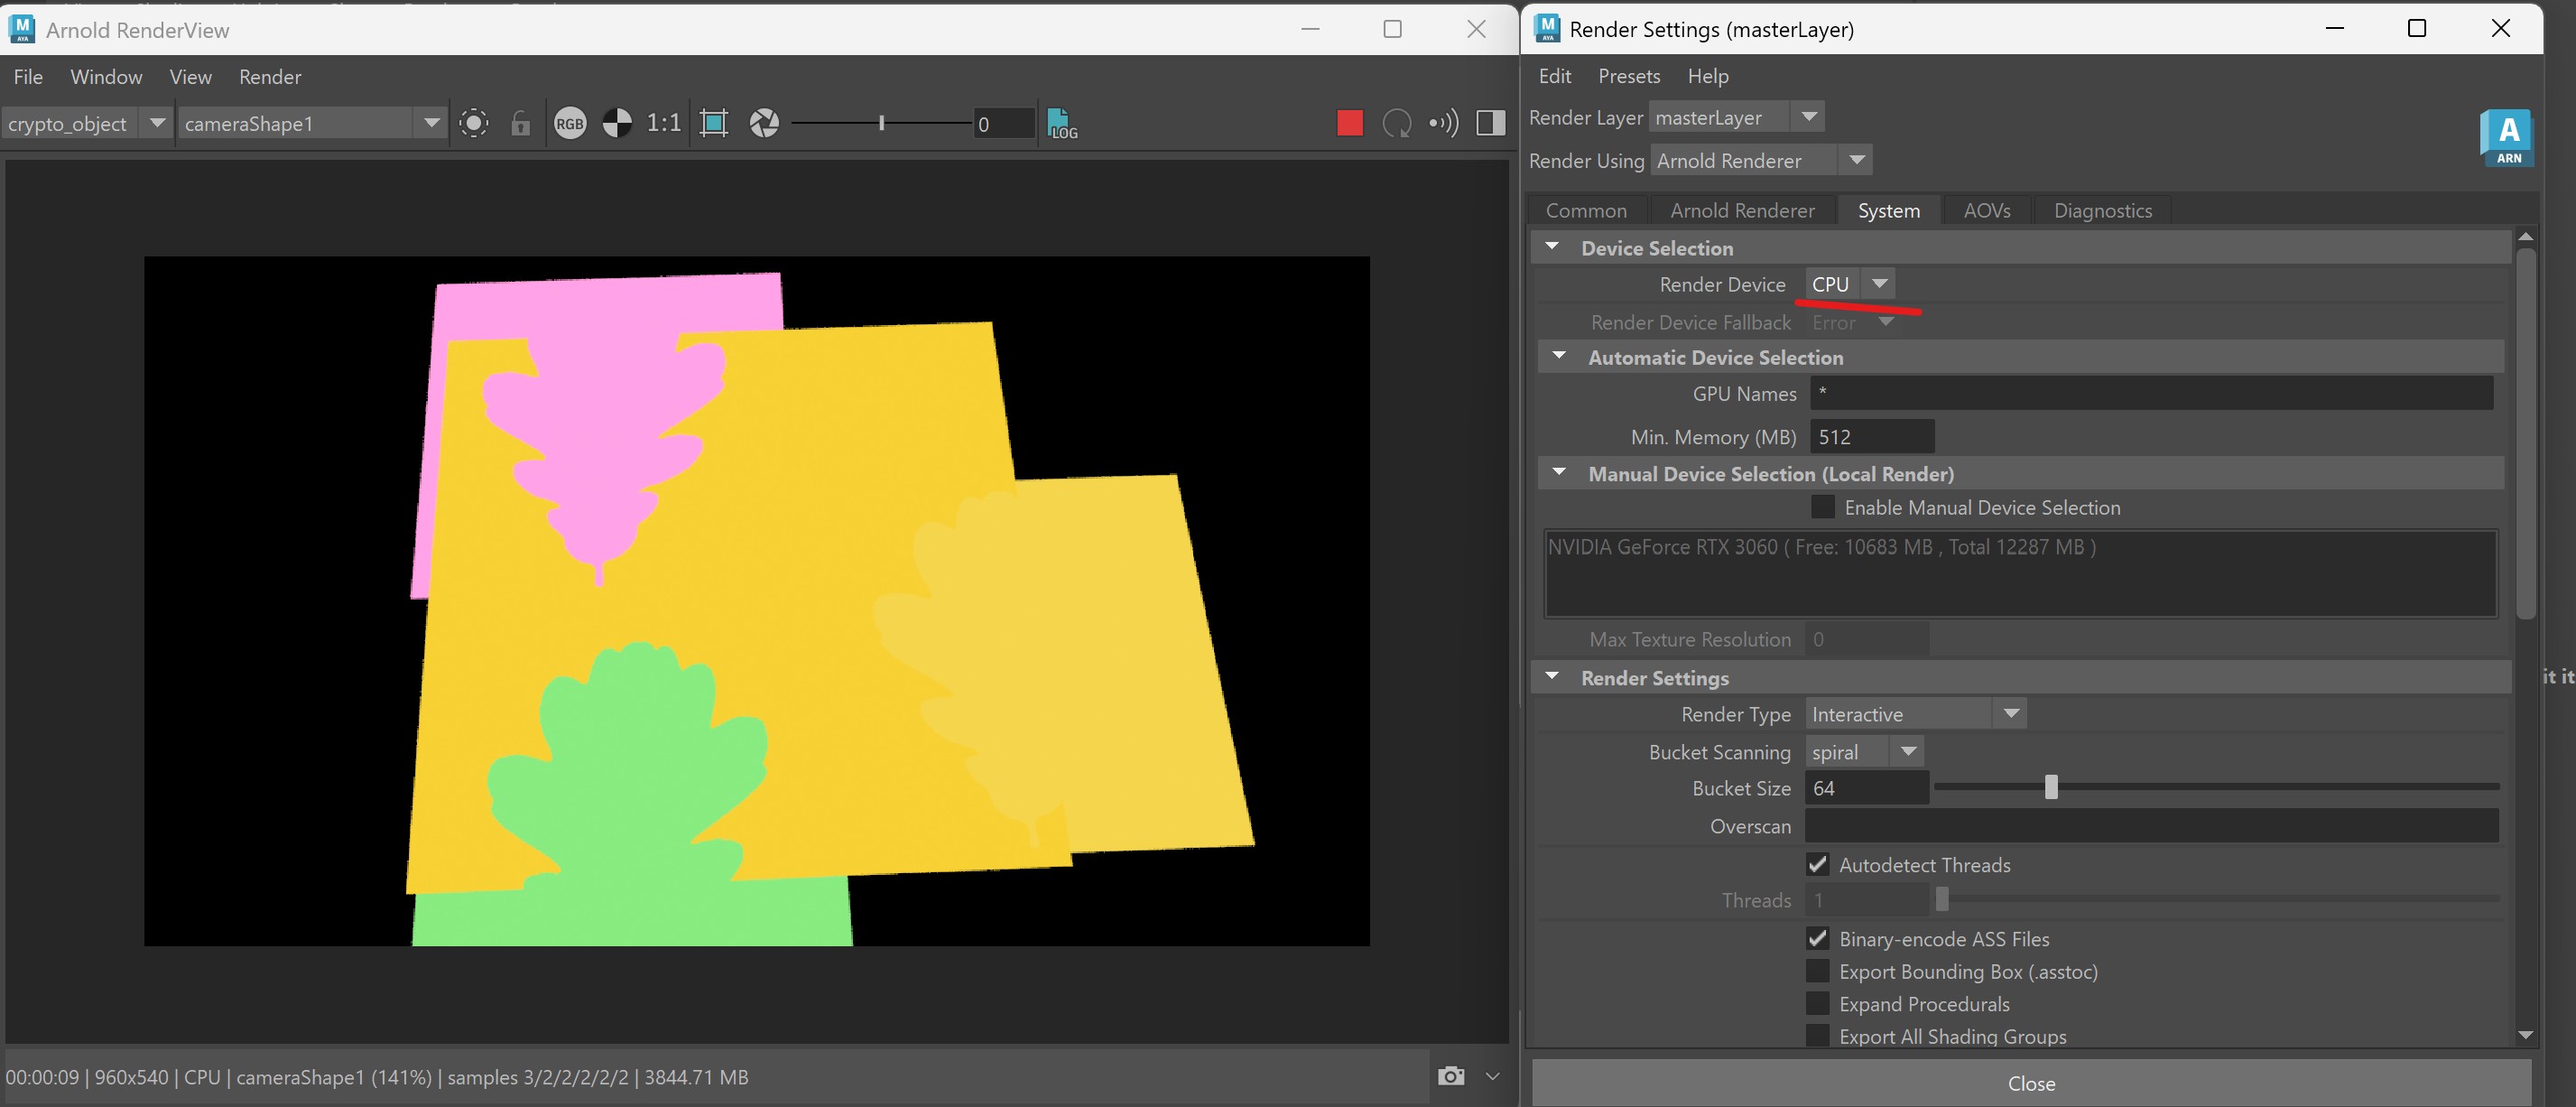Stop the render with red square
2576x1107 pixels.
coord(1350,123)
